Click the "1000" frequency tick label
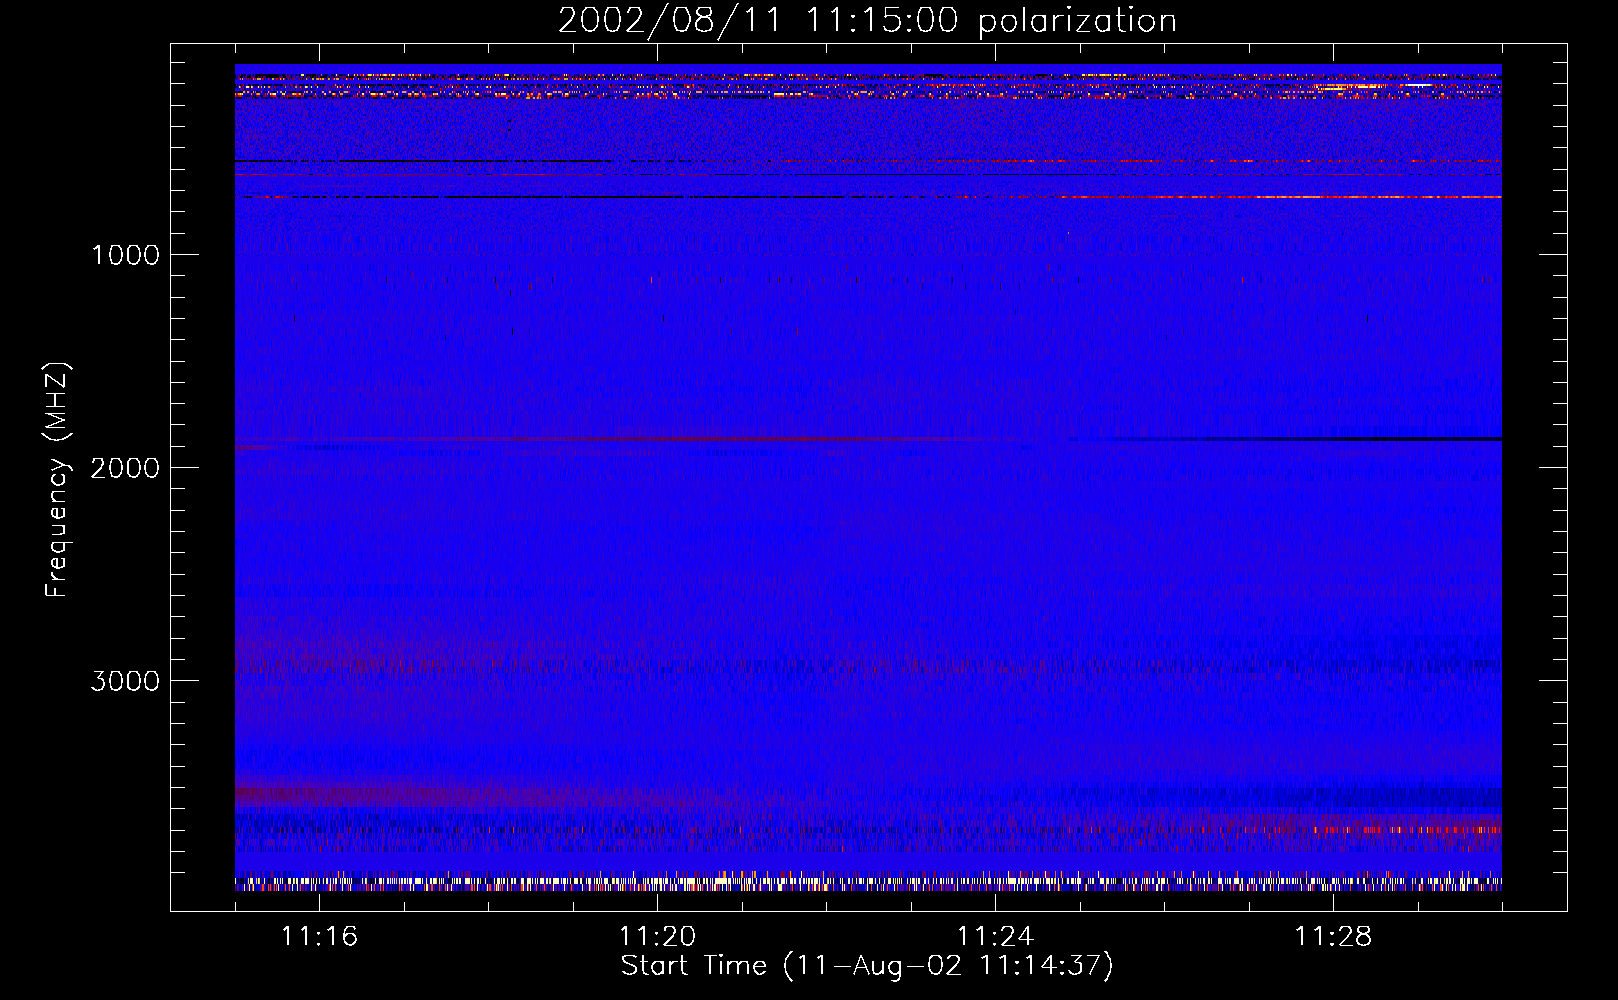Screen dimensions: 1618x1000 tap(125, 255)
